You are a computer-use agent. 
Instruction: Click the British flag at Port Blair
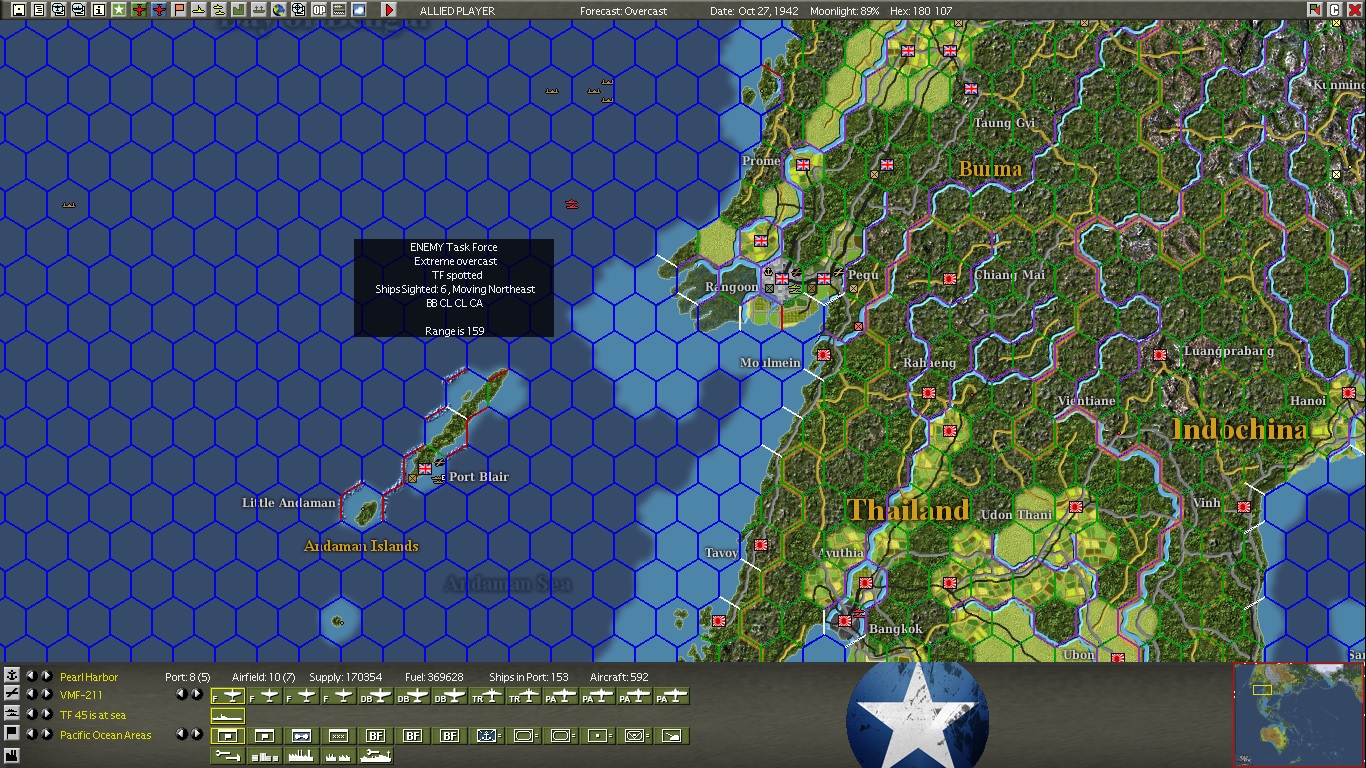pos(425,468)
